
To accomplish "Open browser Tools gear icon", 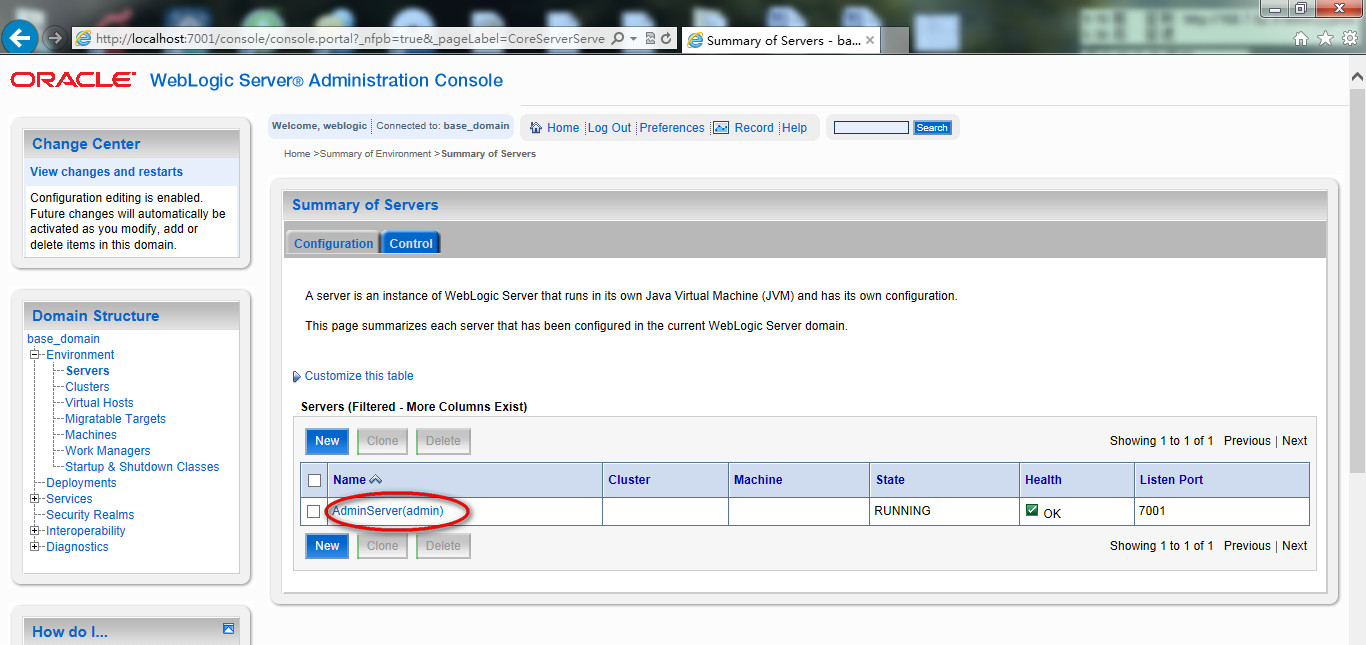I will [1349, 38].
